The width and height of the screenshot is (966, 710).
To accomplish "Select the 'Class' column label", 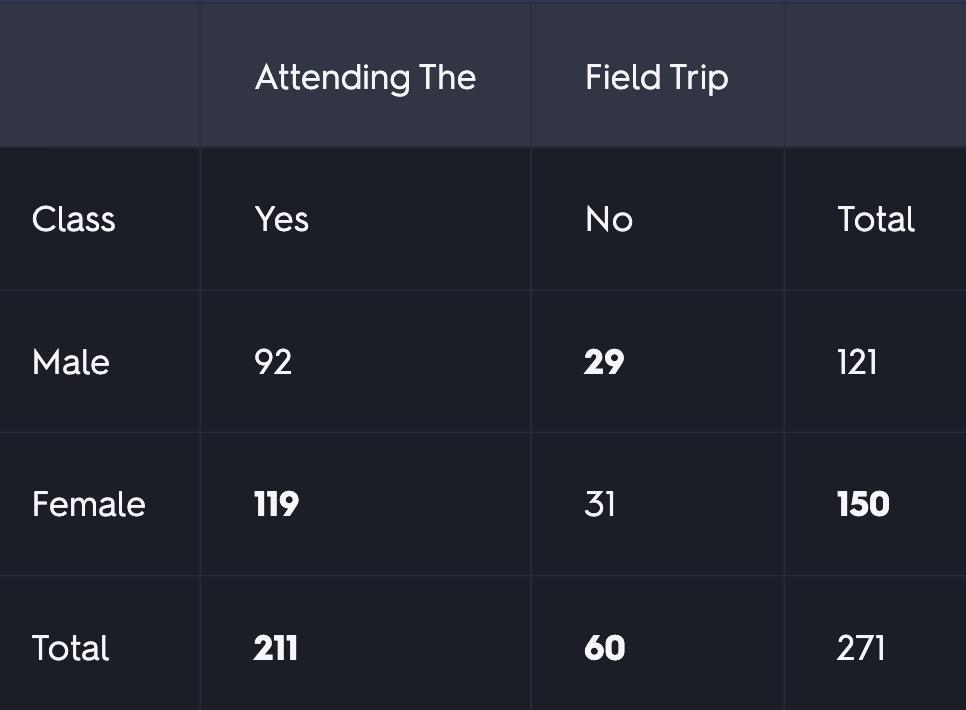I will 74,219.
